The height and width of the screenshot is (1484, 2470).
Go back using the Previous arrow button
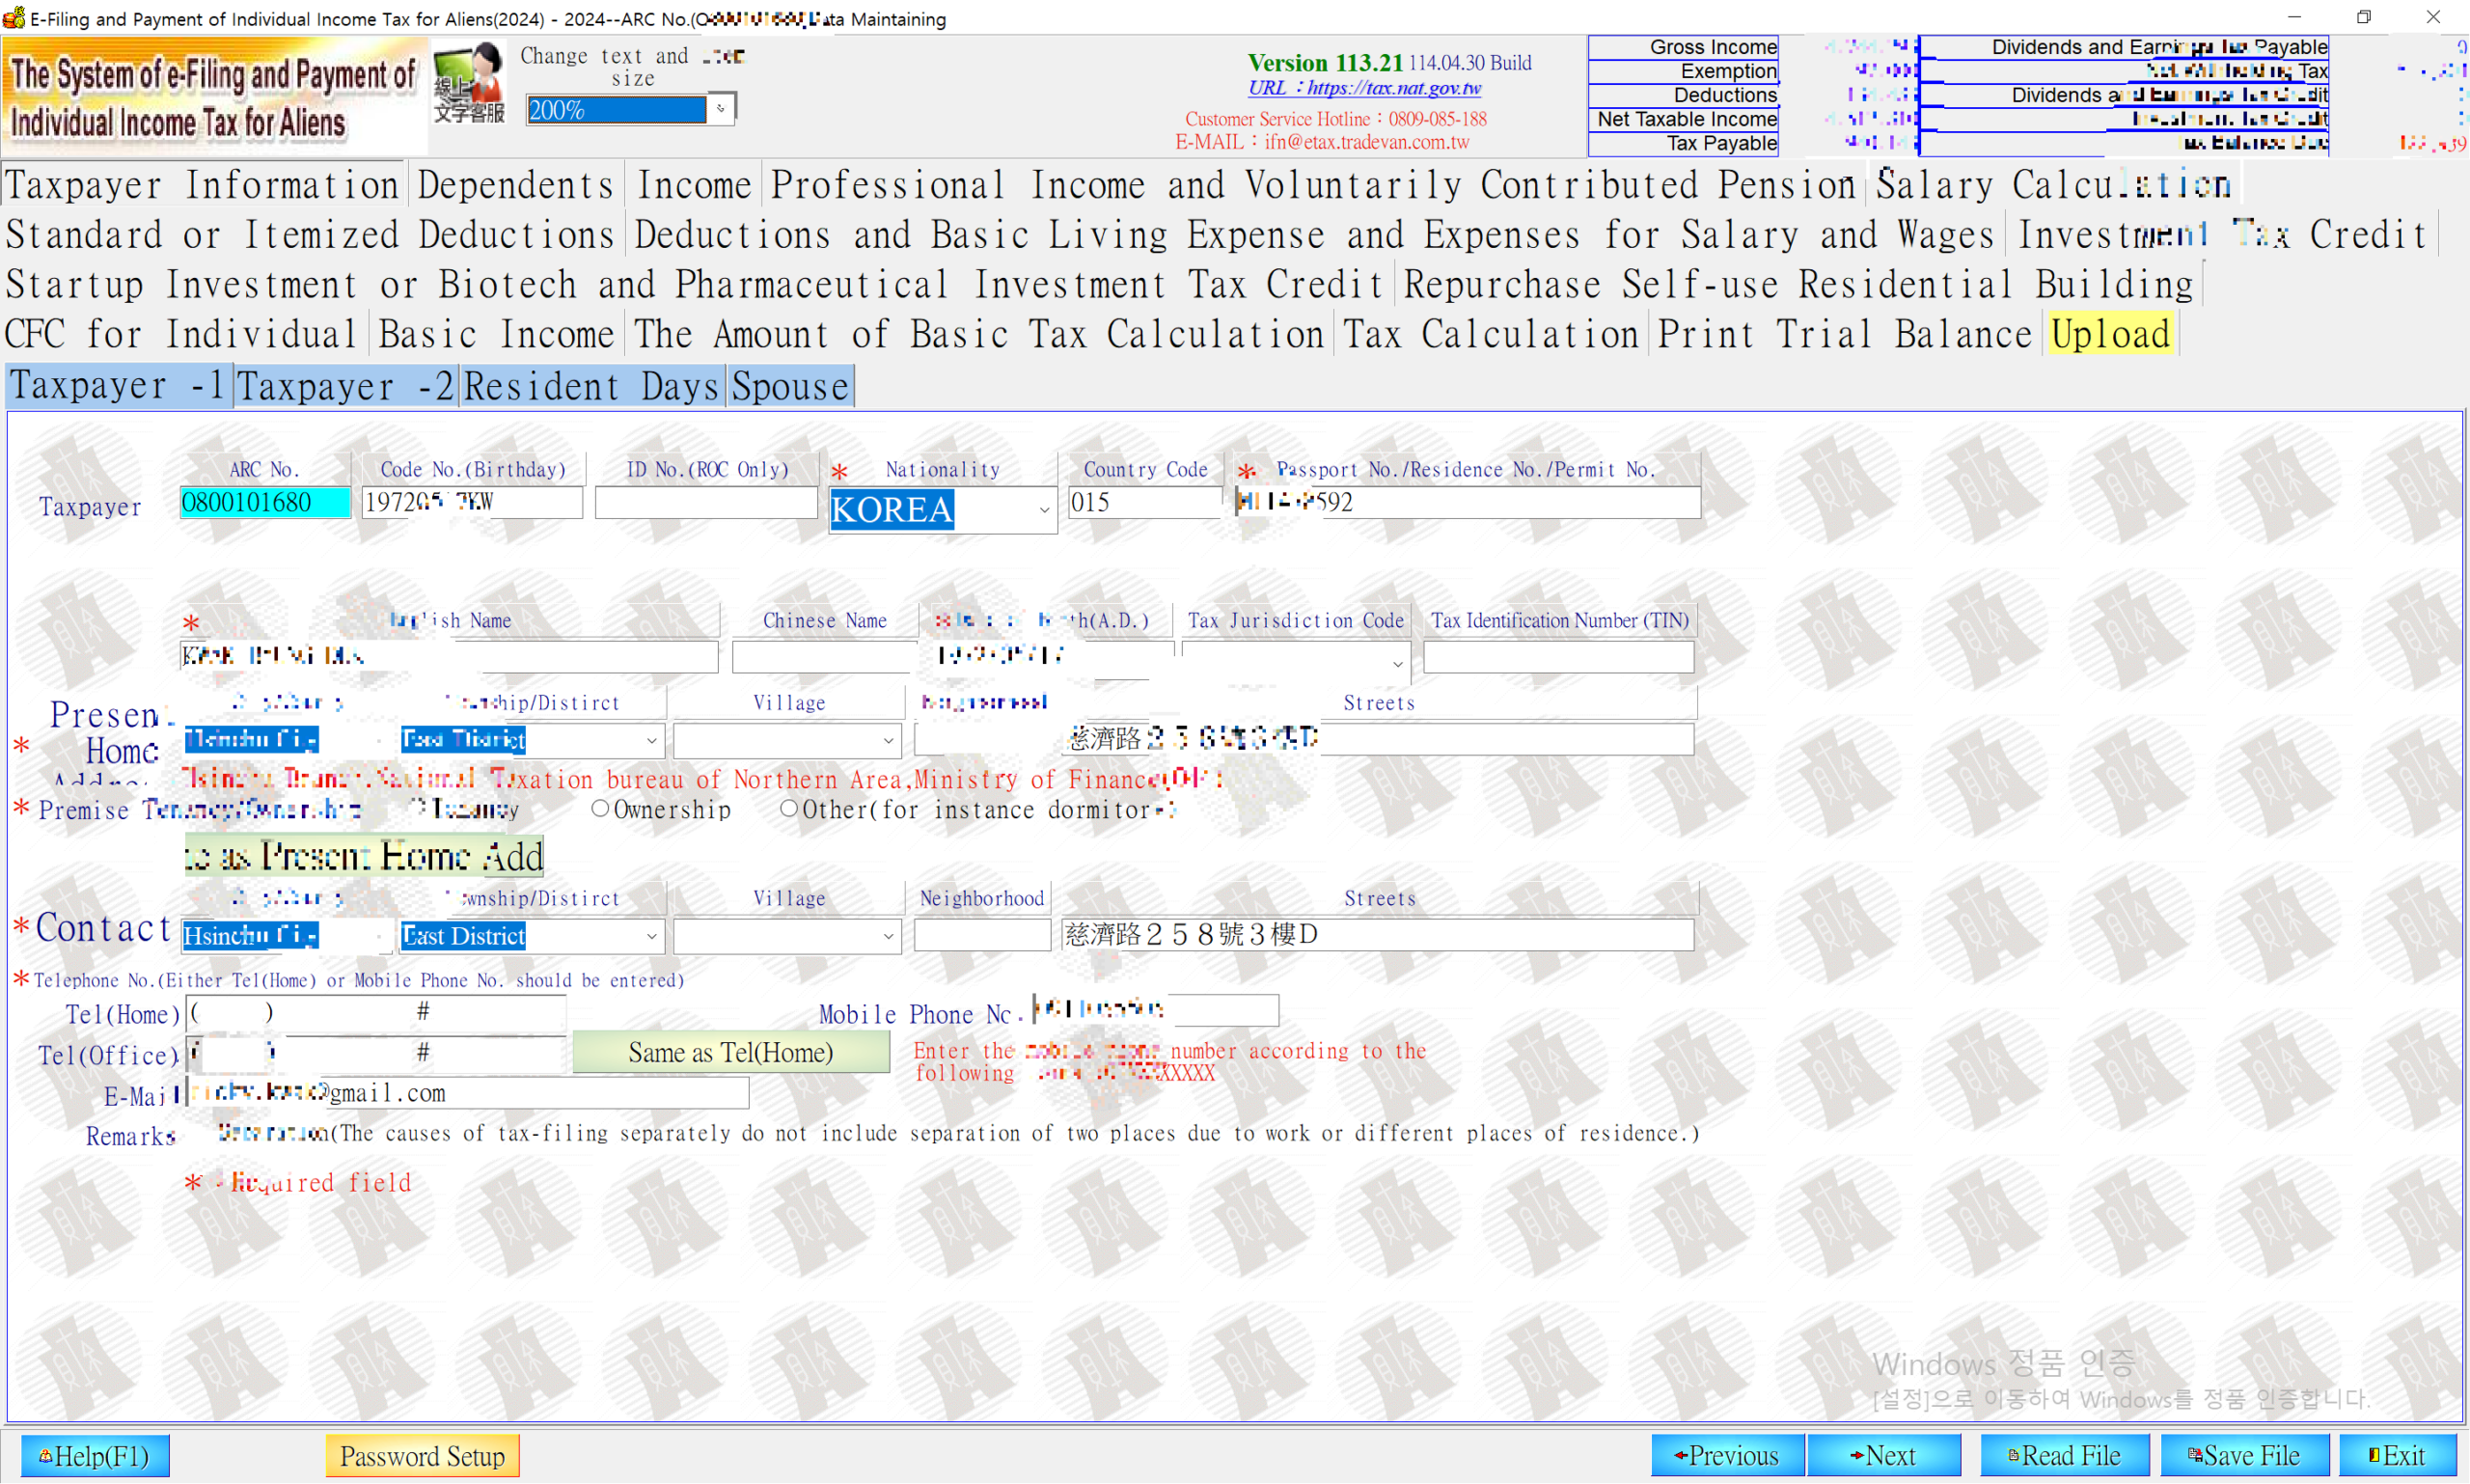point(1727,1455)
